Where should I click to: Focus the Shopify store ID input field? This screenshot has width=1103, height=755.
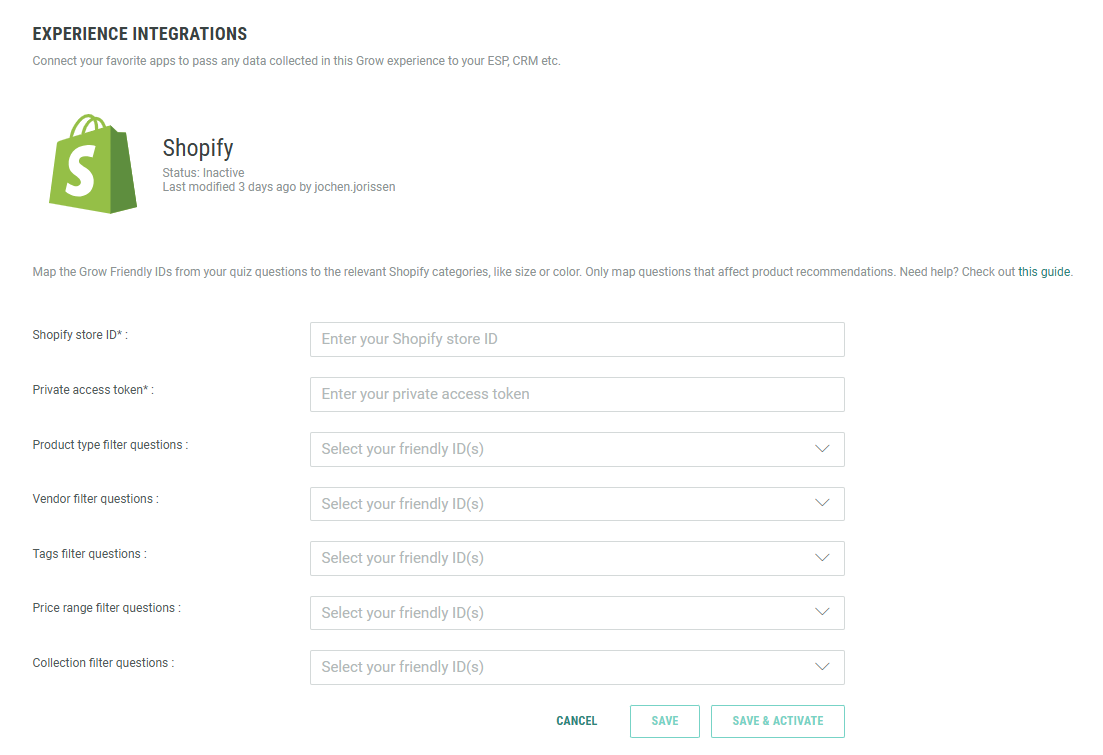(577, 339)
